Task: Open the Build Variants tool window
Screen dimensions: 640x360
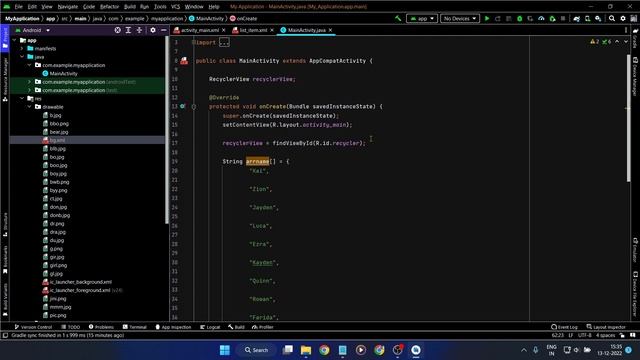Action: [x=5, y=299]
